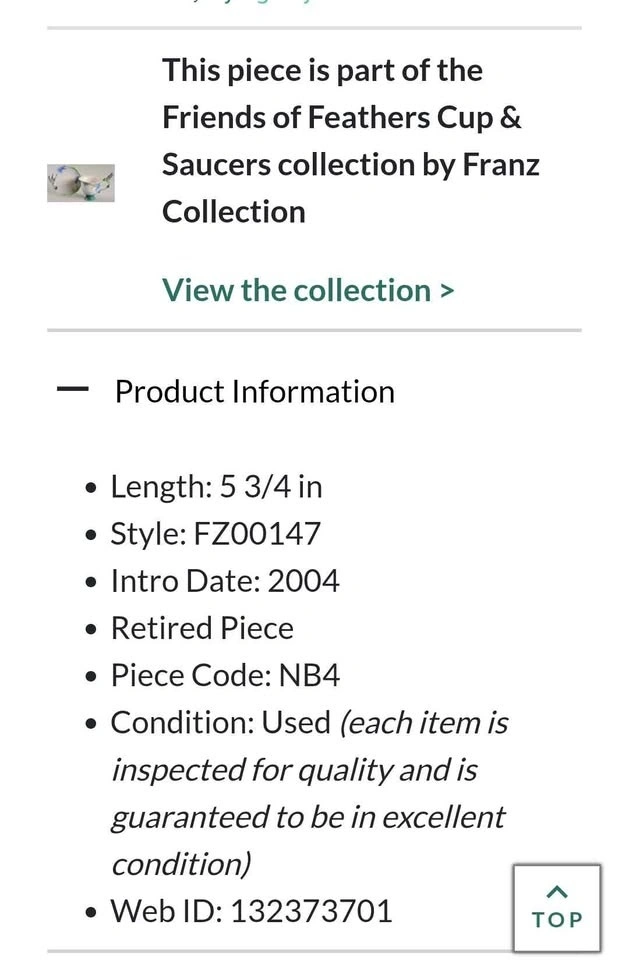Select the Friends of Feathers collection description

tap(350, 140)
